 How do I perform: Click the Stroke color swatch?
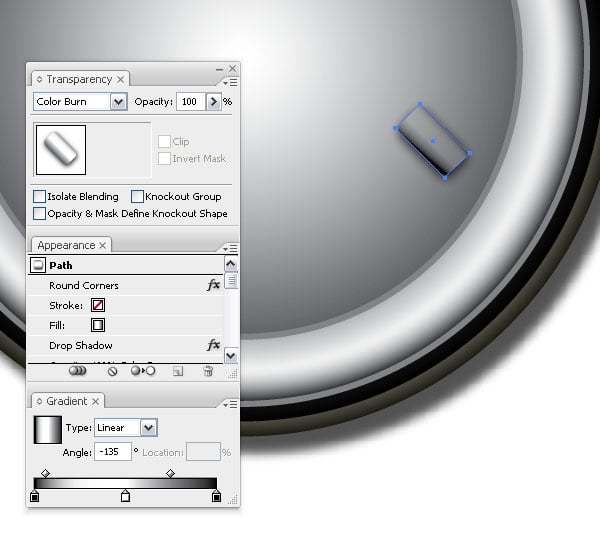coord(98,305)
